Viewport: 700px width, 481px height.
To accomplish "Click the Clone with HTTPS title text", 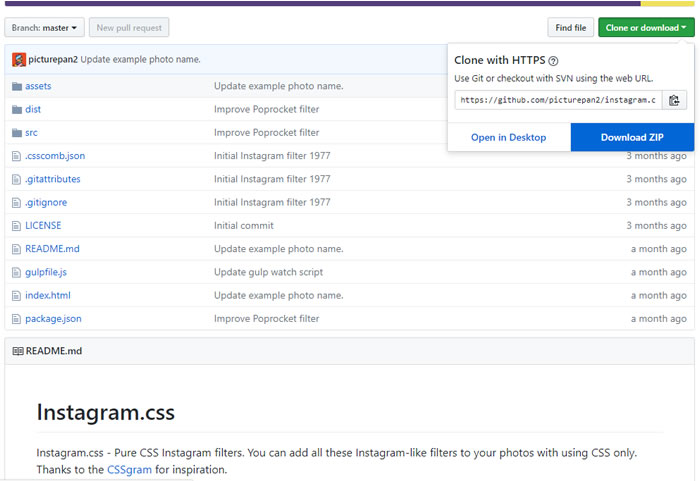I will pos(500,60).
